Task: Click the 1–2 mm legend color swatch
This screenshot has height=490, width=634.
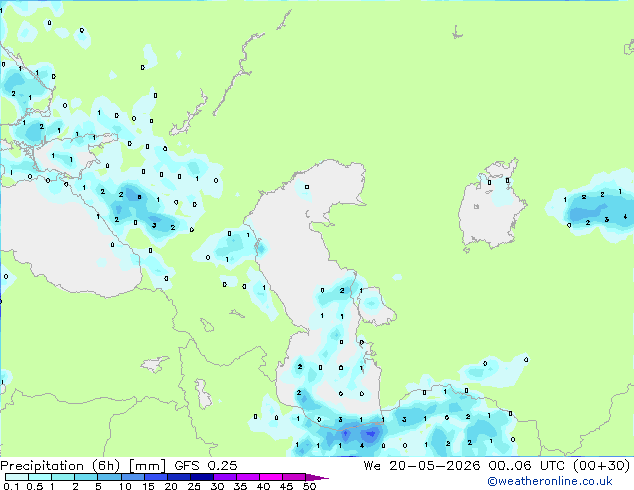Action: tap(63, 477)
